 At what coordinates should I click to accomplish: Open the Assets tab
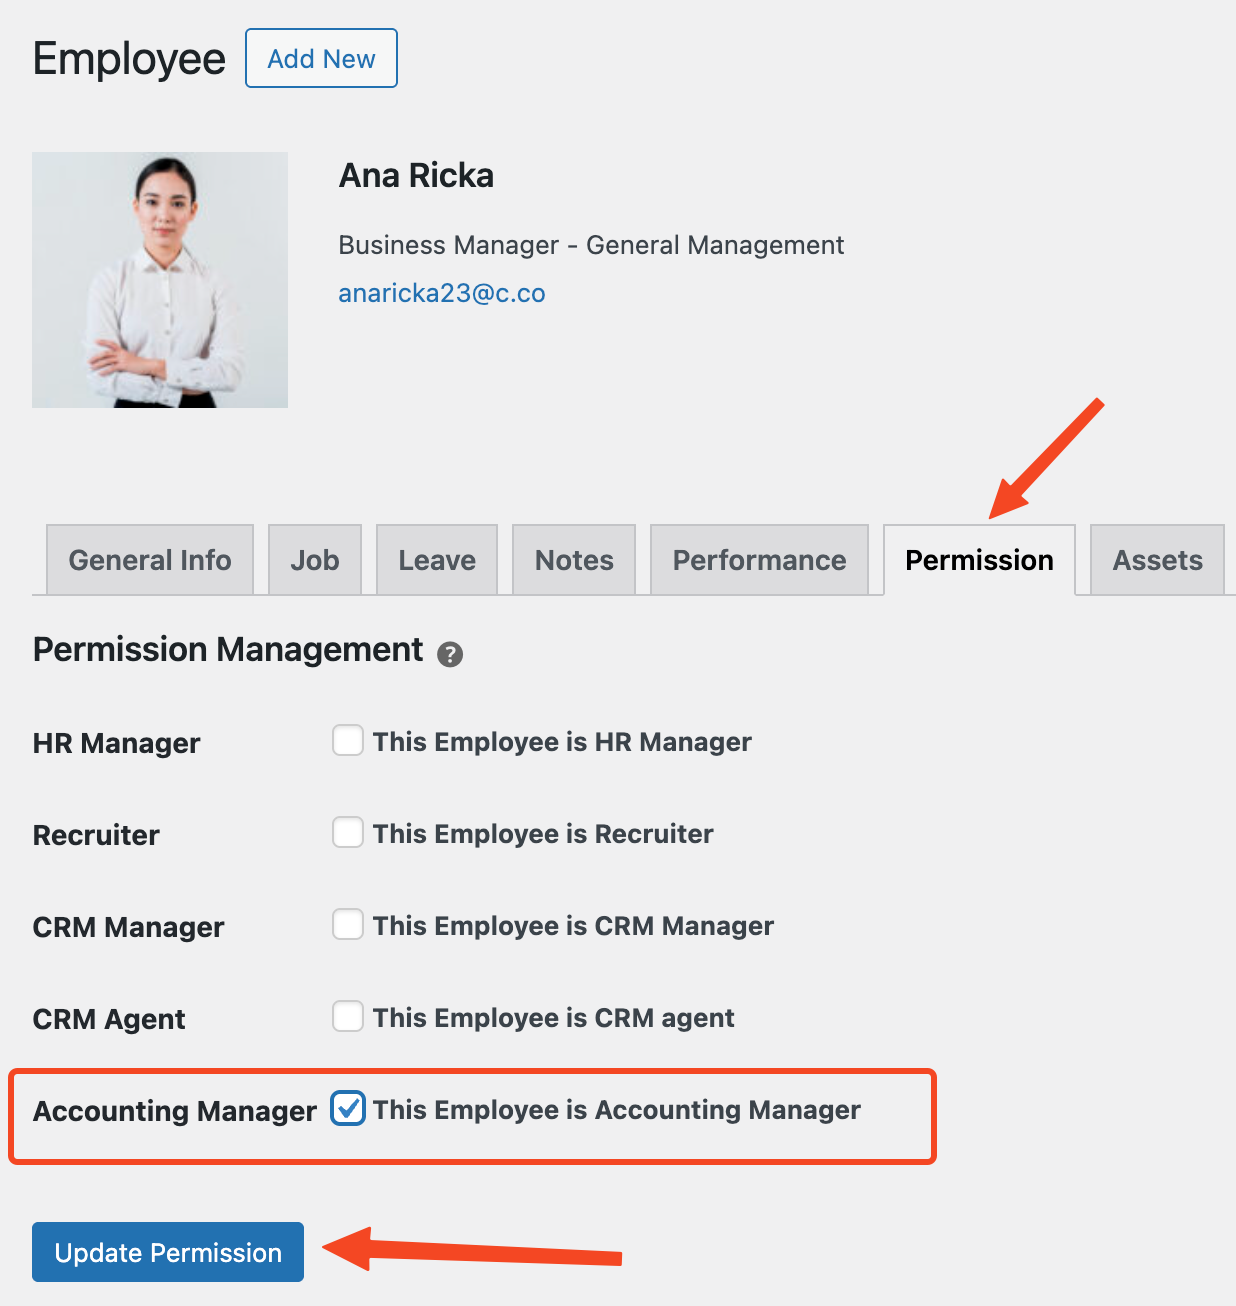[1157, 560]
